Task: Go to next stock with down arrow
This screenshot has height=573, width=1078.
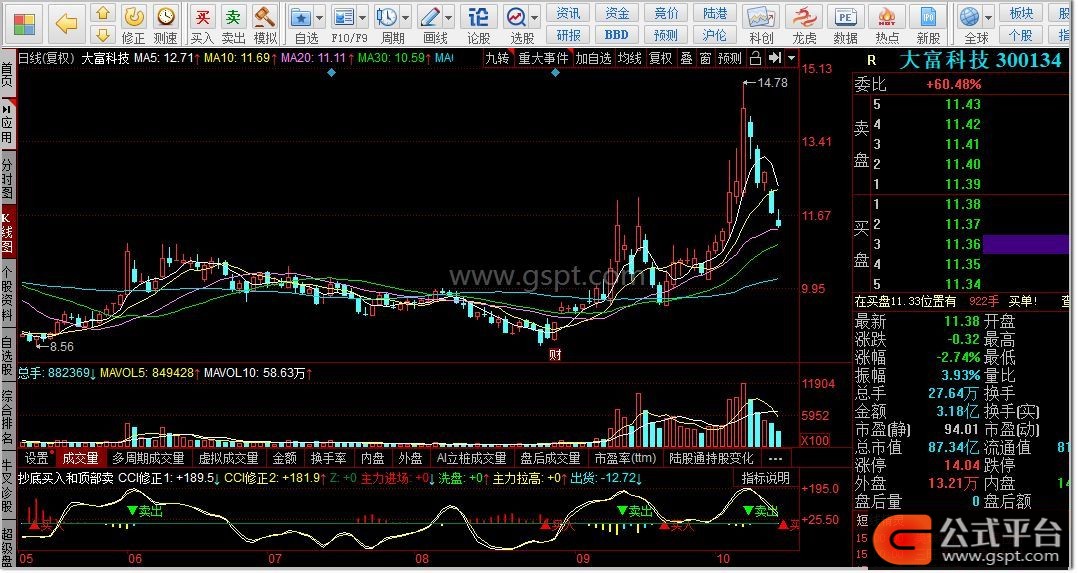Action: click(102, 35)
